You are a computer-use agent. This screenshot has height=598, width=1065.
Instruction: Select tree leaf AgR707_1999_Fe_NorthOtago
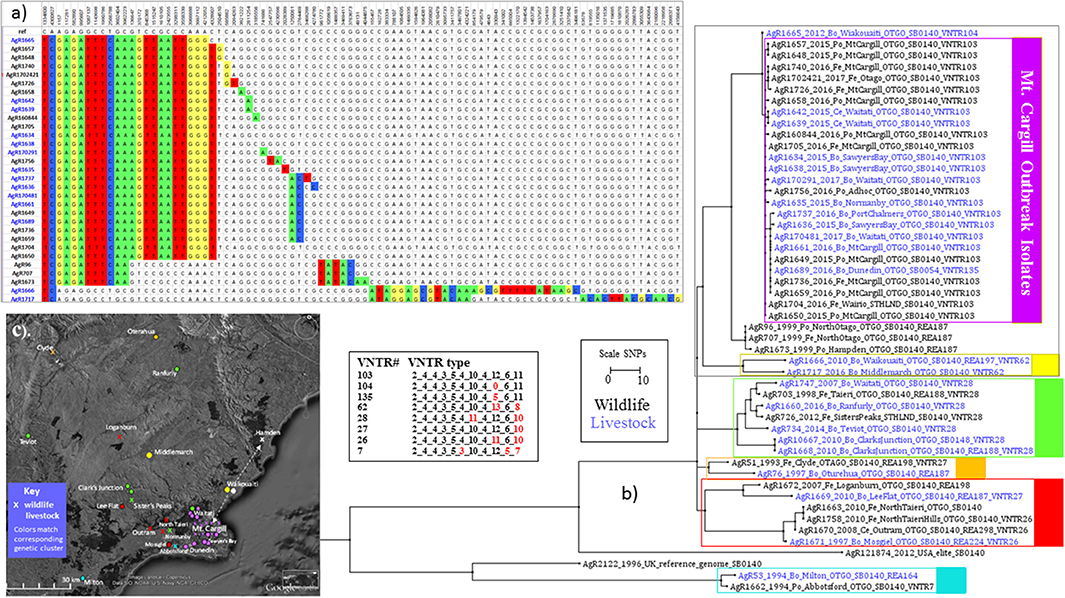[848, 337]
